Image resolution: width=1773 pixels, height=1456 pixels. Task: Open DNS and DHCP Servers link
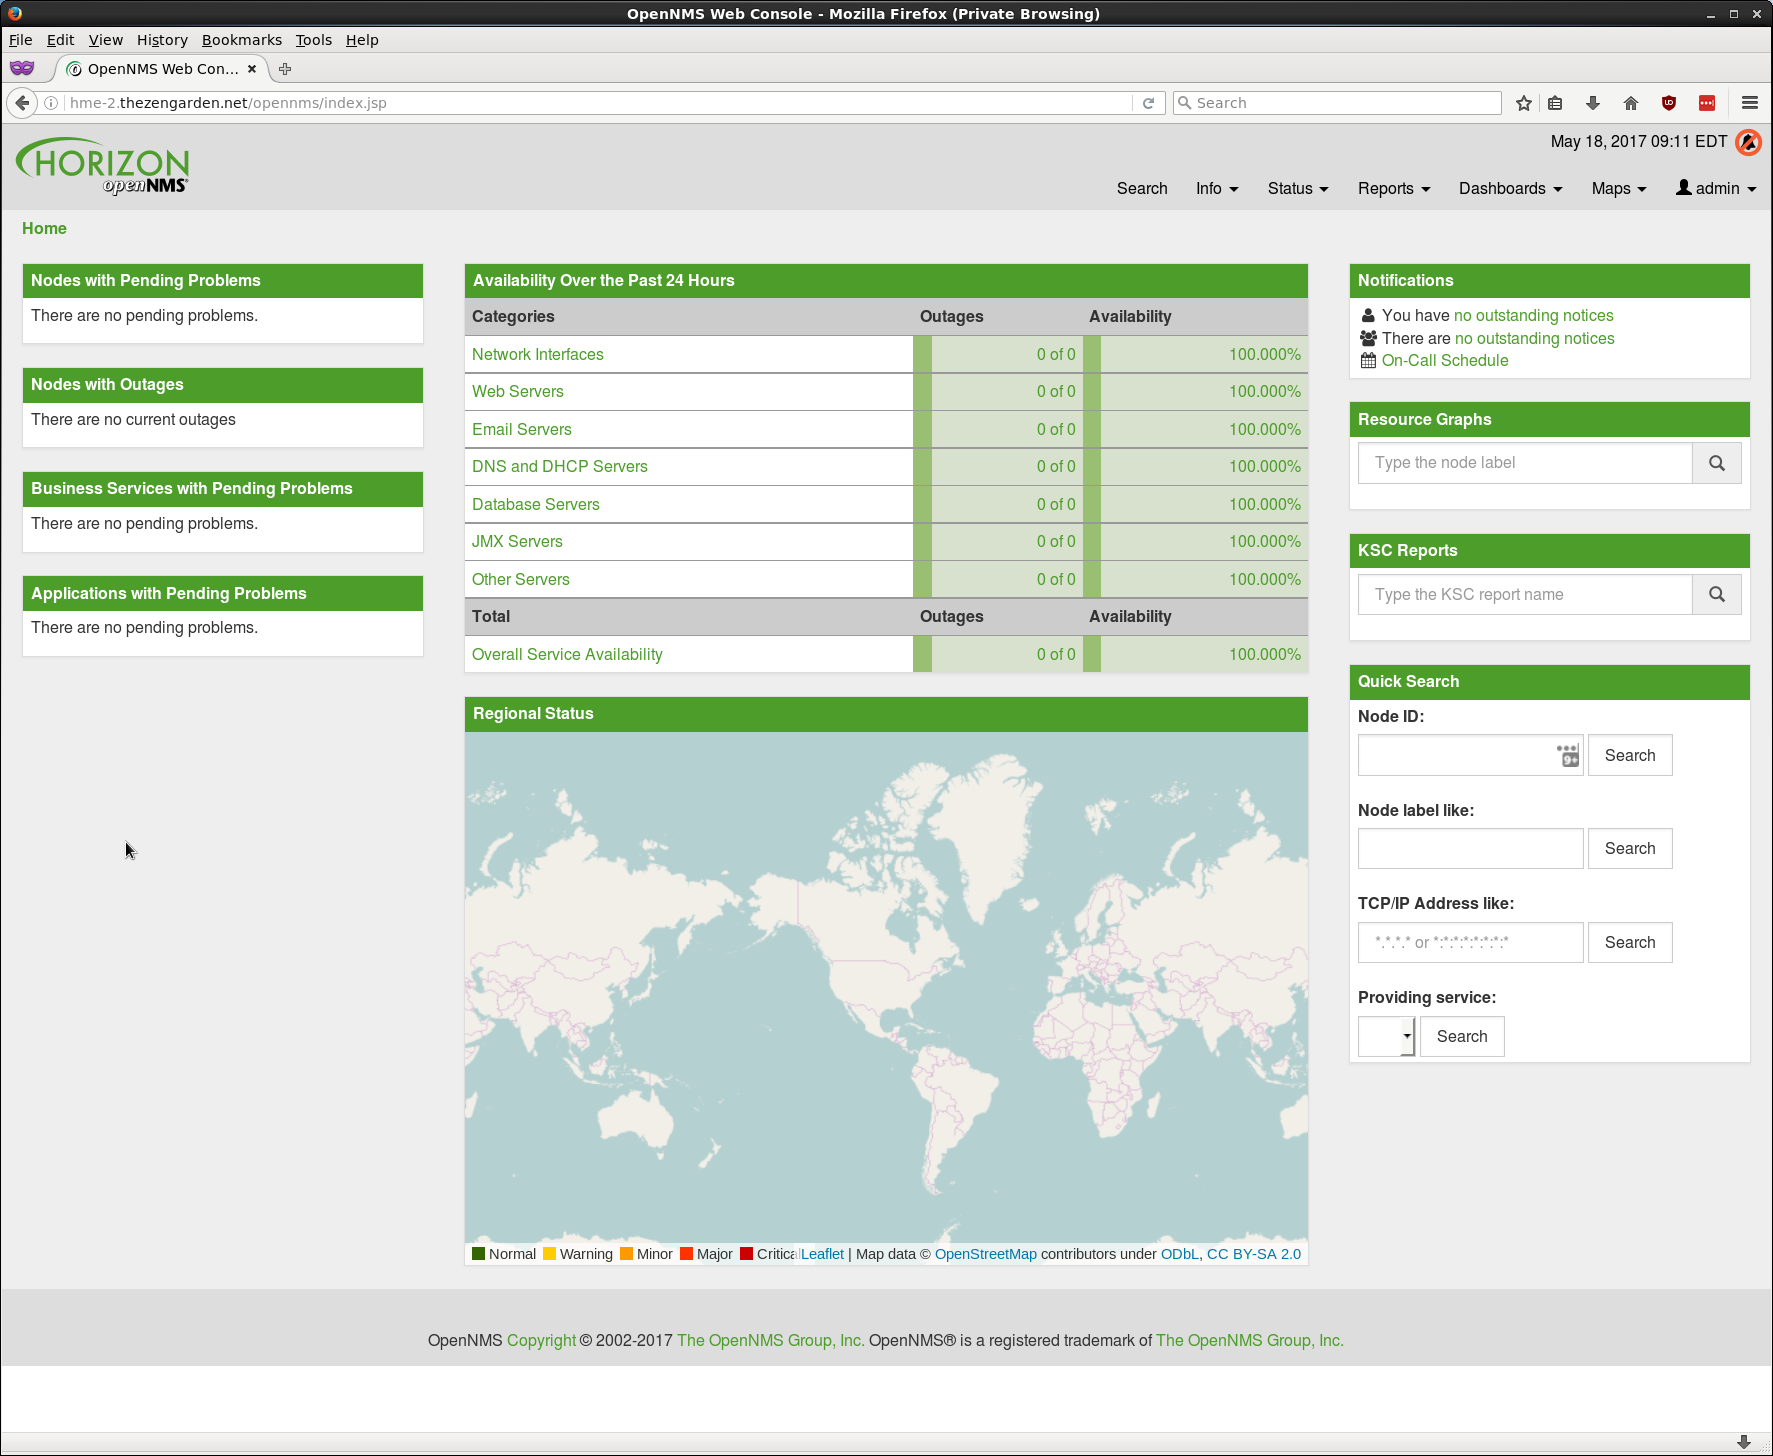click(x=560, y=466)
